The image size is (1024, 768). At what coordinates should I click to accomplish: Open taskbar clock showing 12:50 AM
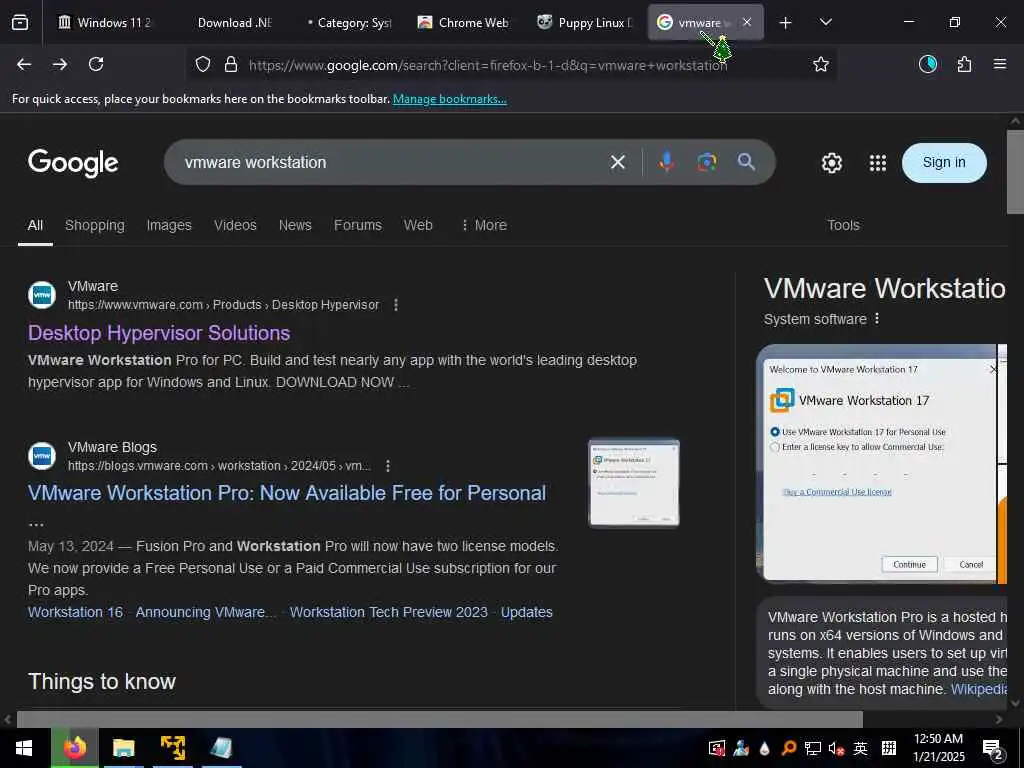coord(938,748)
